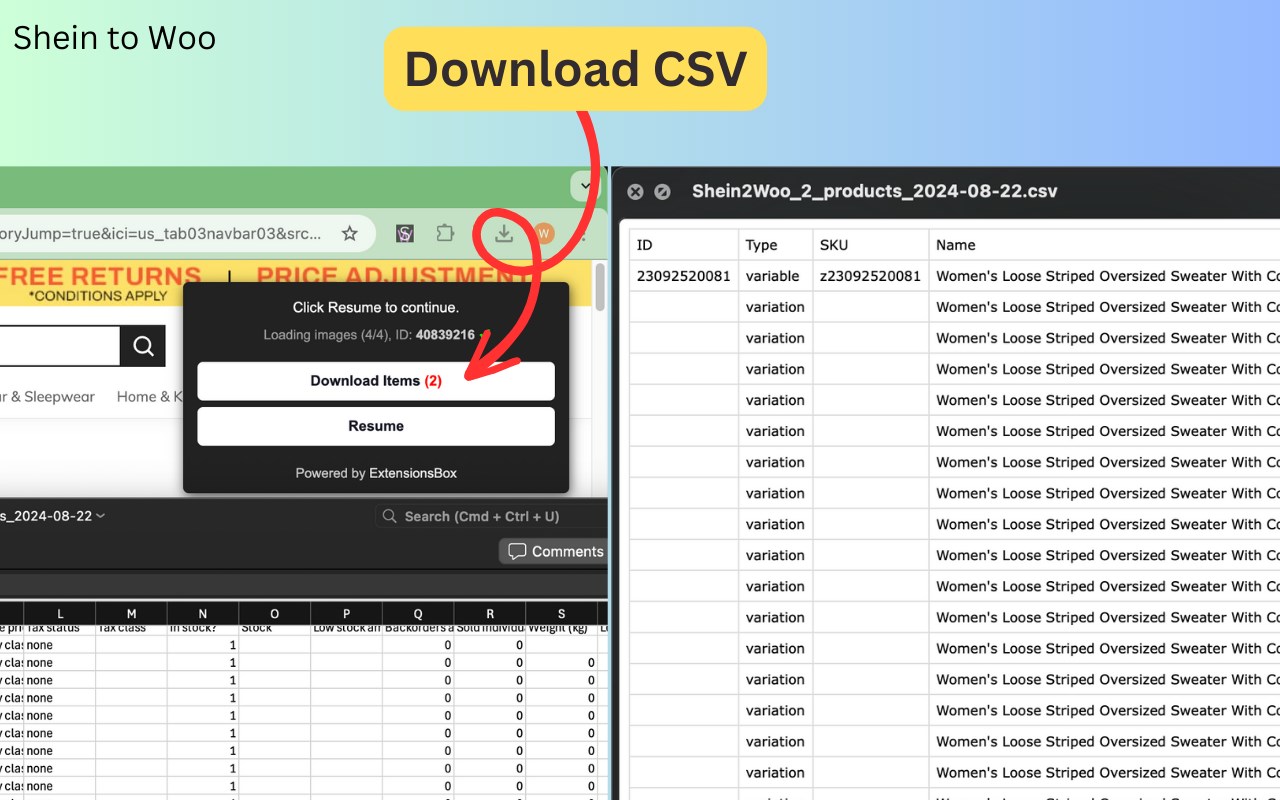Select the 'variable' type cell in CSV preview

tap(775, 276)
